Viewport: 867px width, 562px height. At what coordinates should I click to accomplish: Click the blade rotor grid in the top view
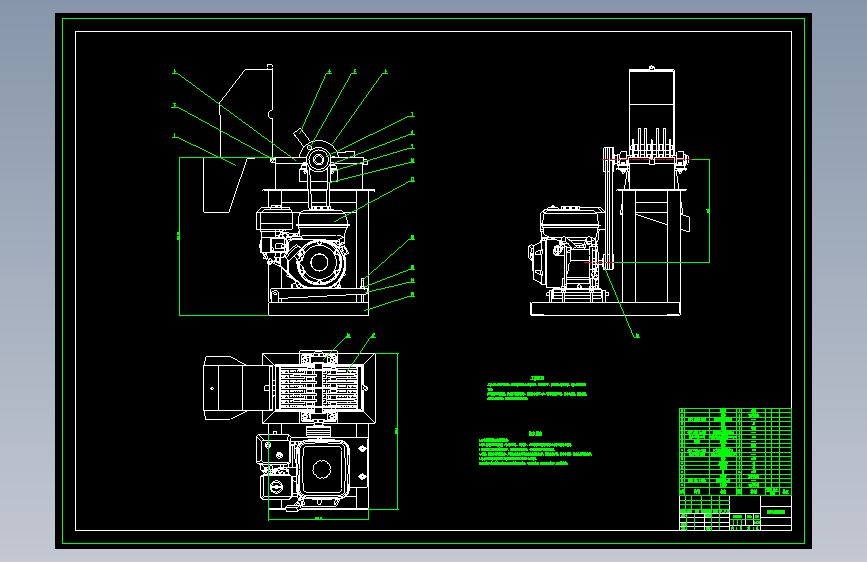coord(319,388)
